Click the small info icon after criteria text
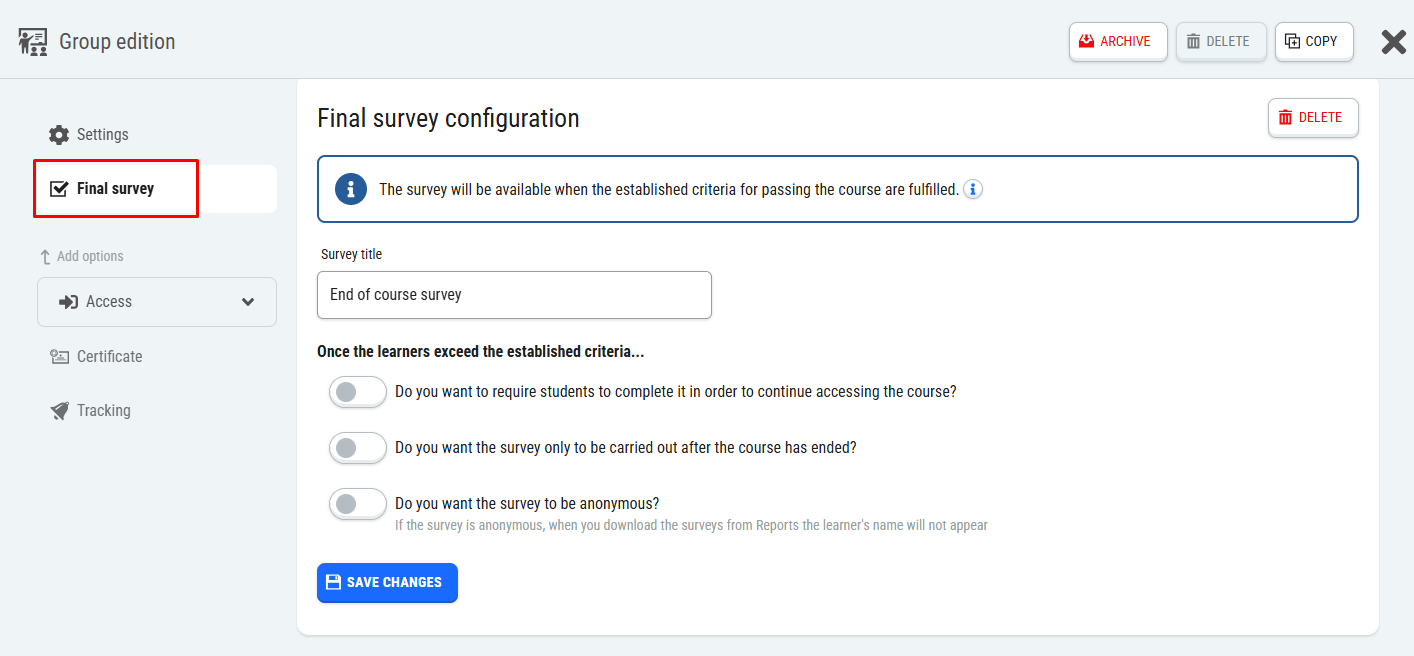1414x656 pixels. point(973,189)
